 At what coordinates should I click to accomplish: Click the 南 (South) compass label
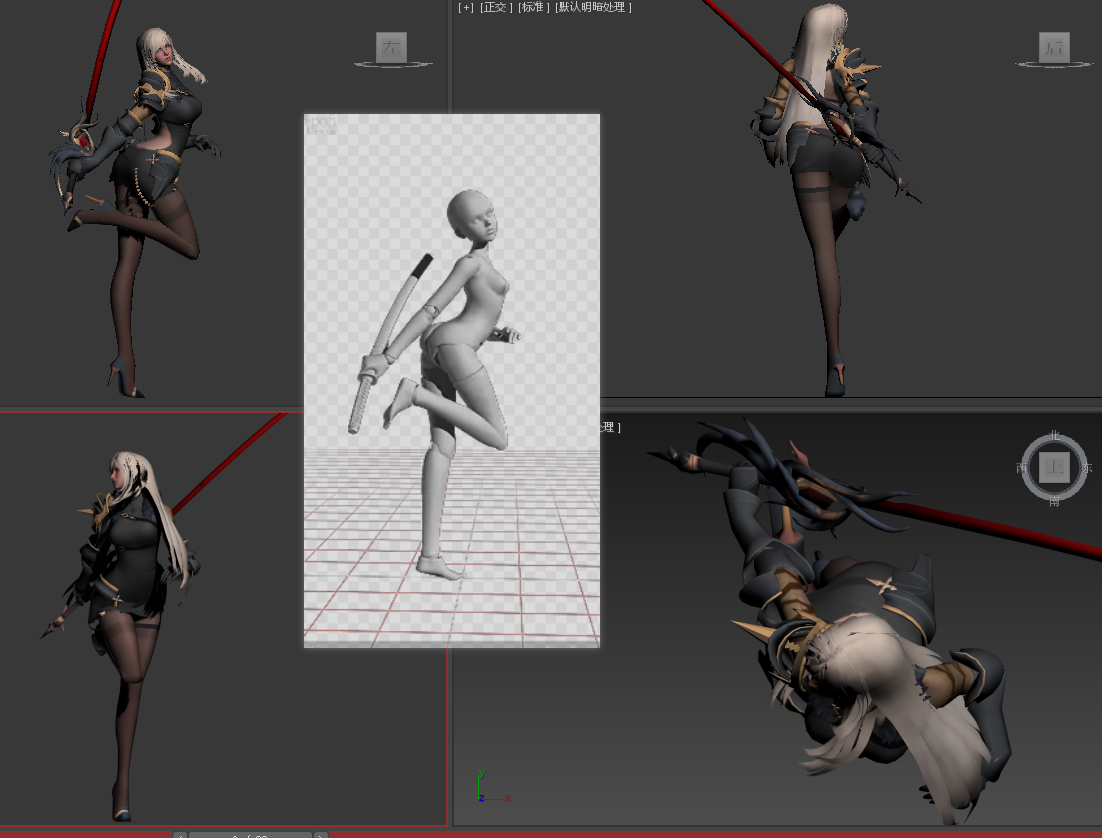click(1054, 501)
